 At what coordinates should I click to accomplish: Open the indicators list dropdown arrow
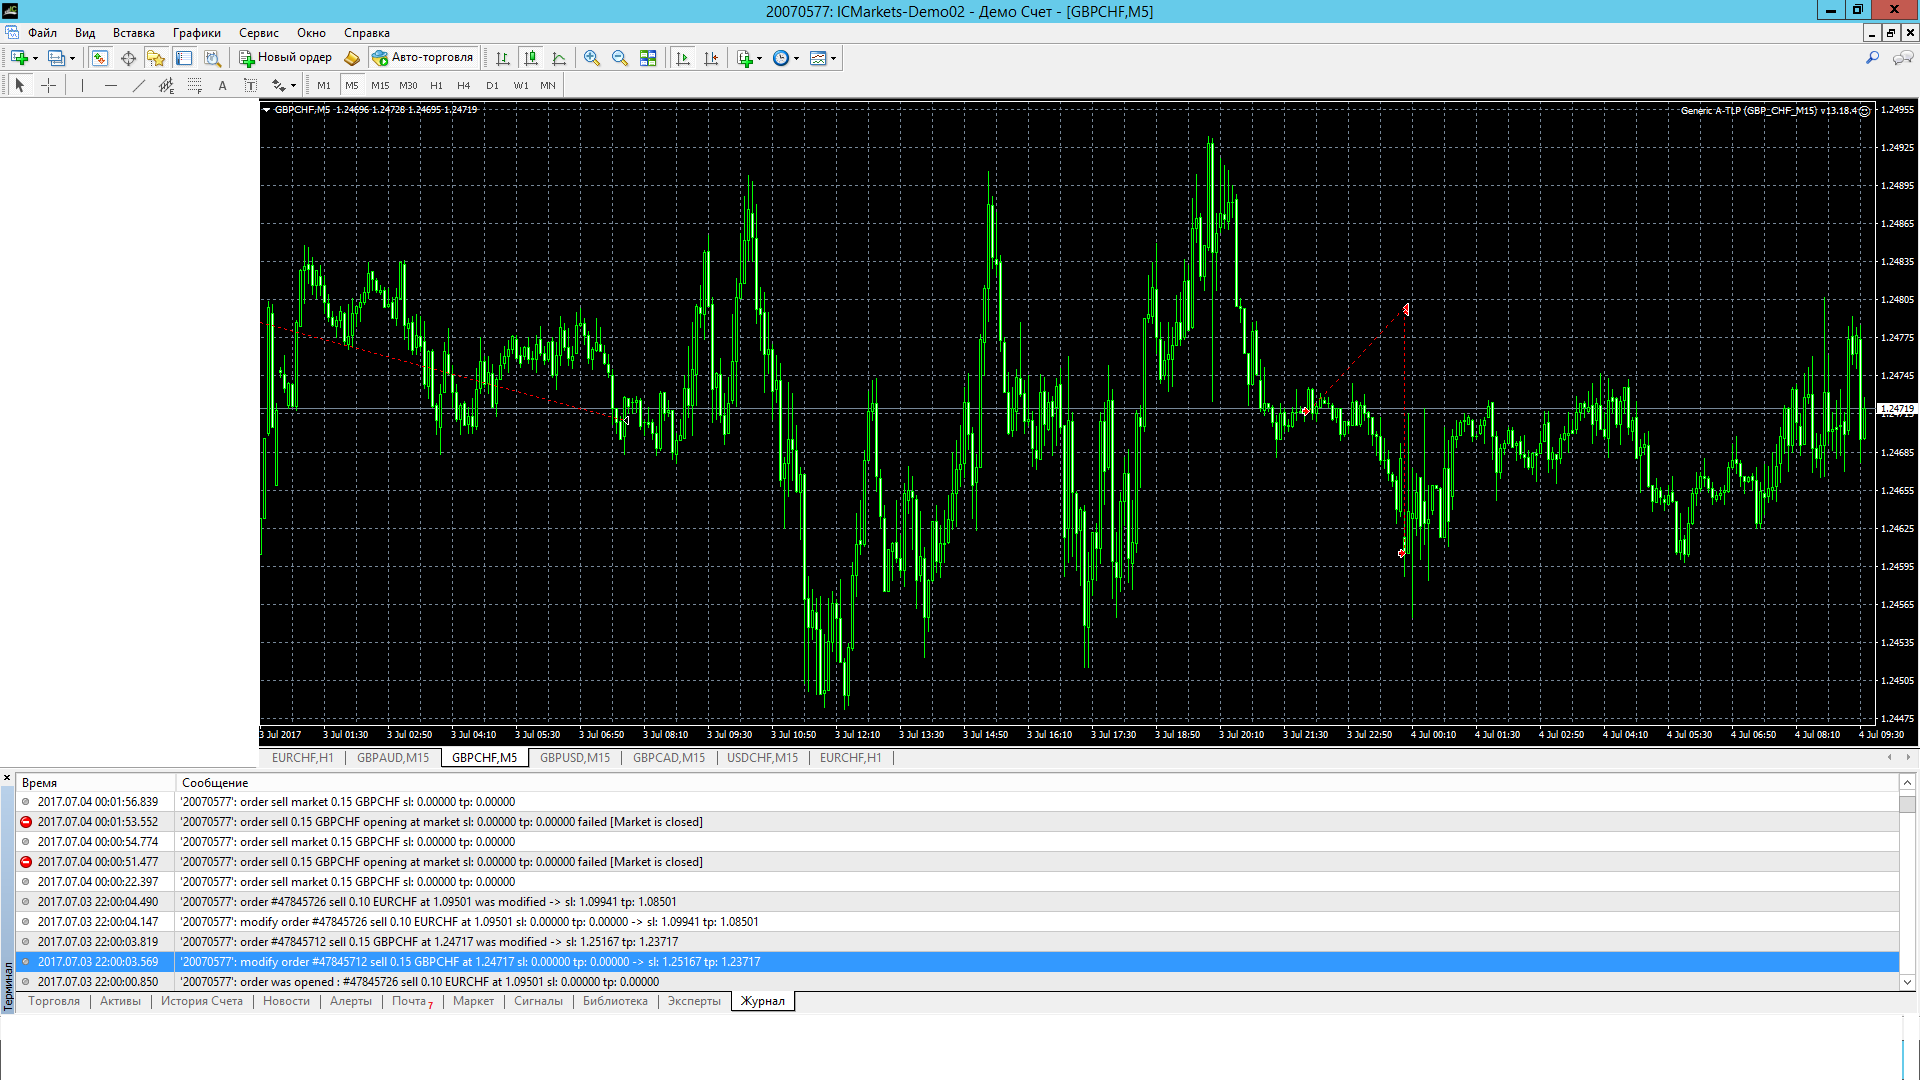coord(760,59)
